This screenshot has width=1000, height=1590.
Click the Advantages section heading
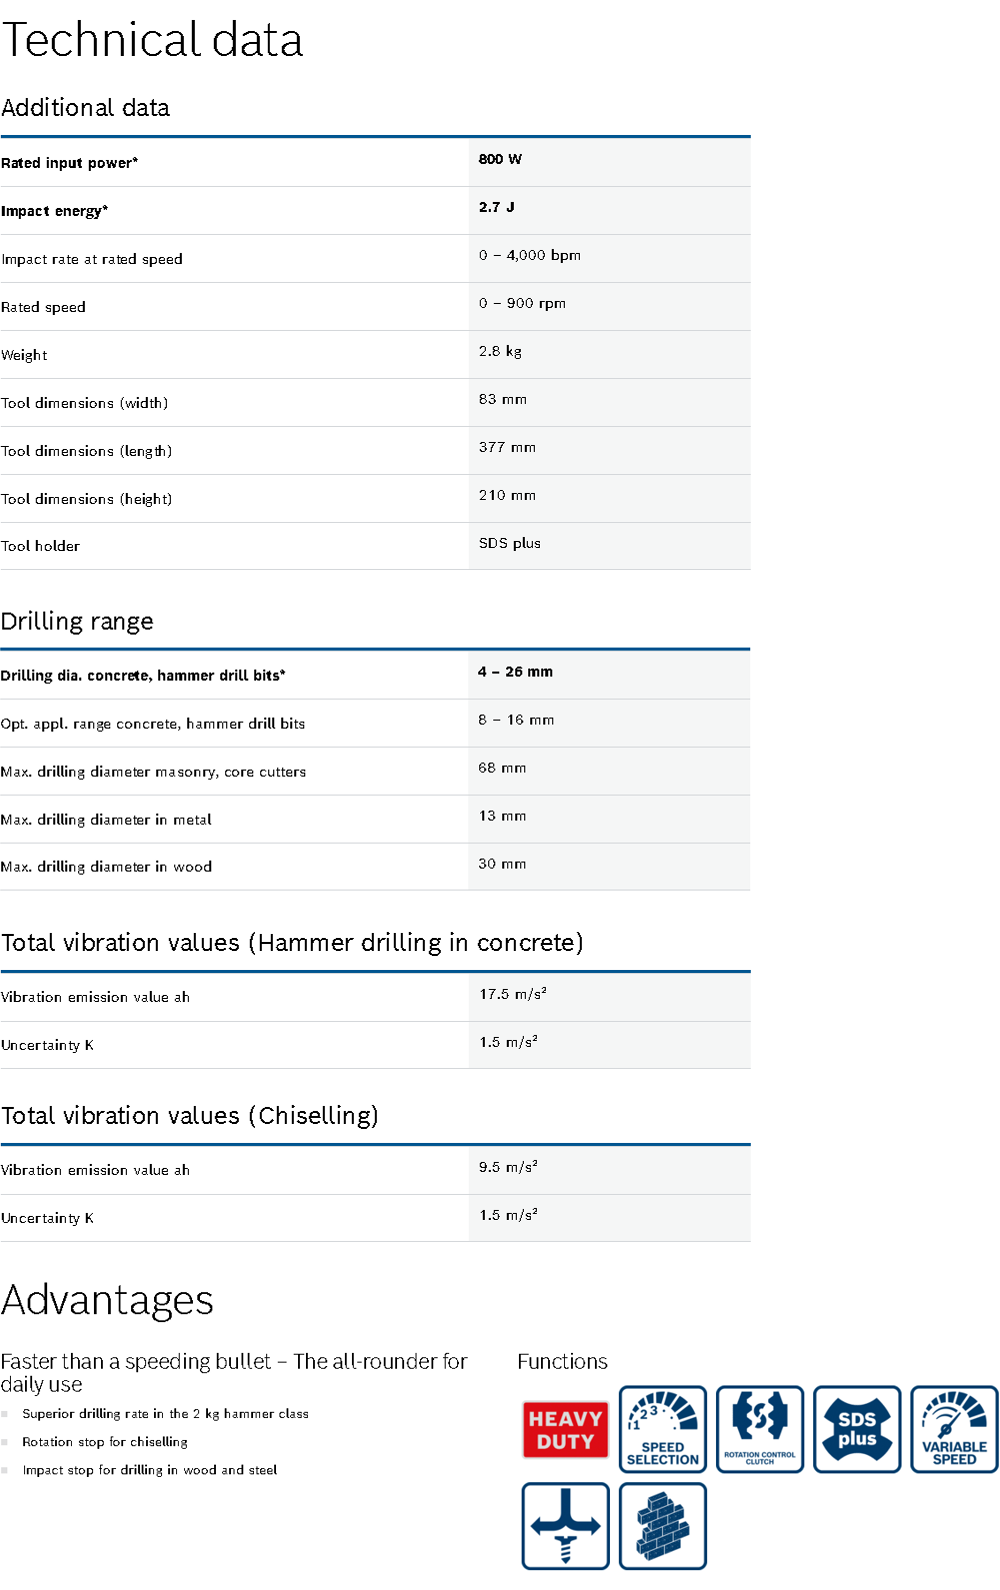[x=107, y=1300]
